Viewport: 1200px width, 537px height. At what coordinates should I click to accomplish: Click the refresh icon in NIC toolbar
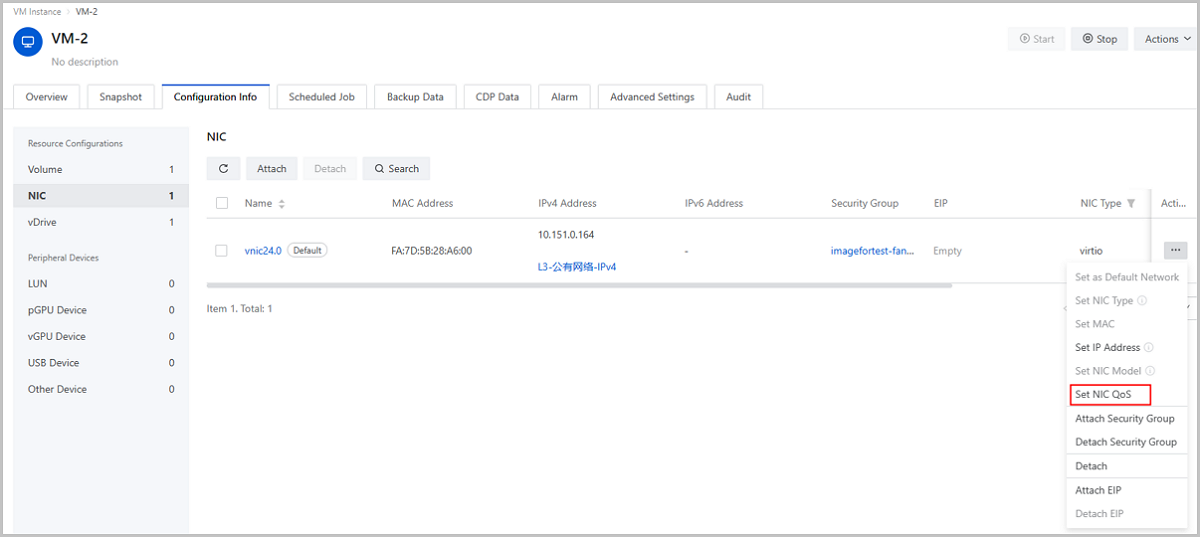223,169
